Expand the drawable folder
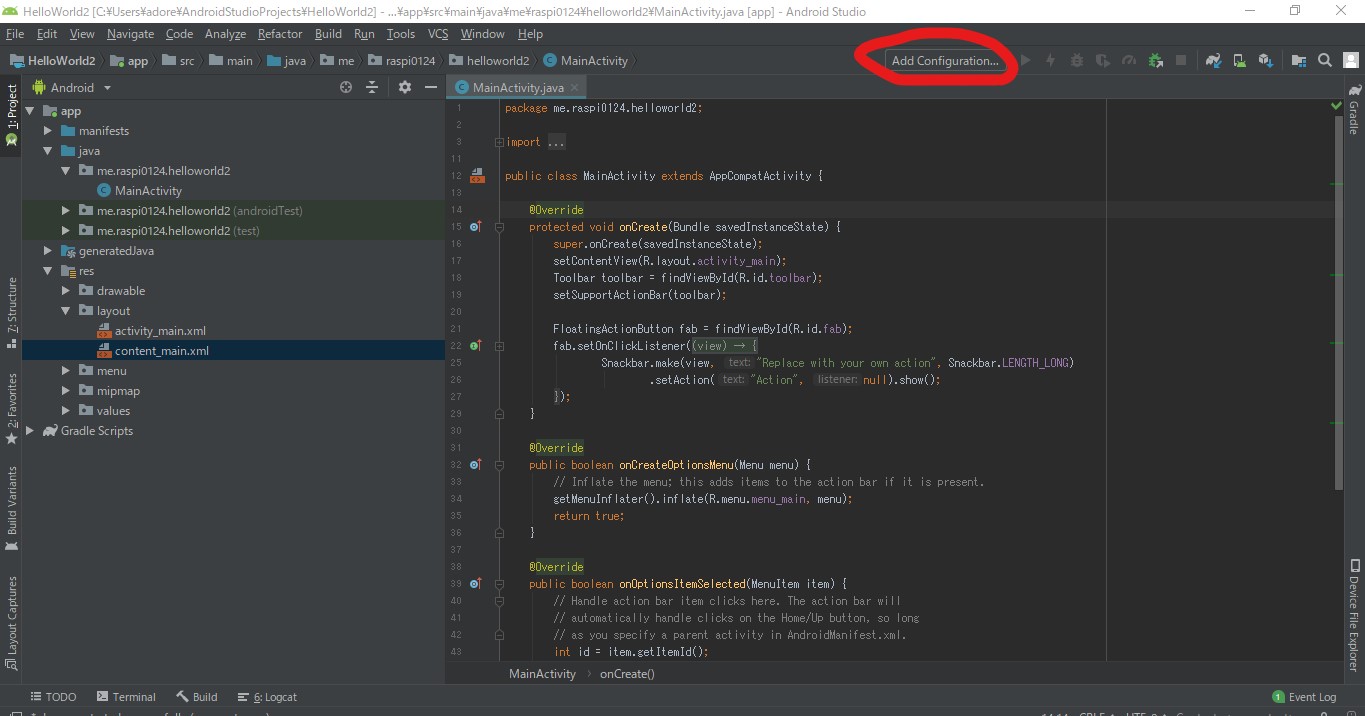This screenshot has height=716, width=1365. (66, 291)
